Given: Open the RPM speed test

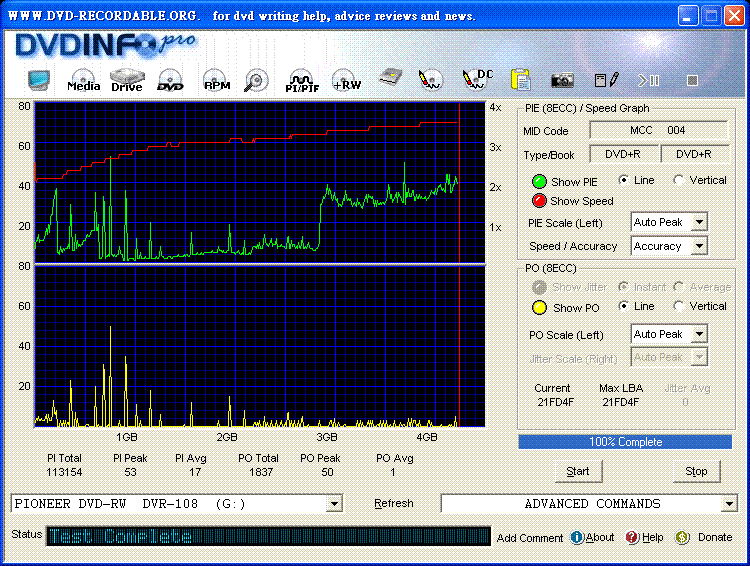Looking at the screenshot, I should coord(216,80).
